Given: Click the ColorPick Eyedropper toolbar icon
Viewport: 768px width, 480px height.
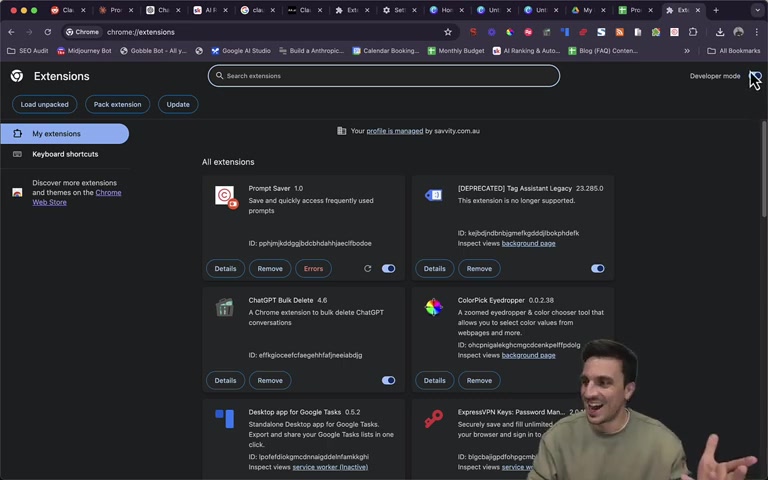Looking at the screenshot, I should pyautogui.click(x=510, y=32).
